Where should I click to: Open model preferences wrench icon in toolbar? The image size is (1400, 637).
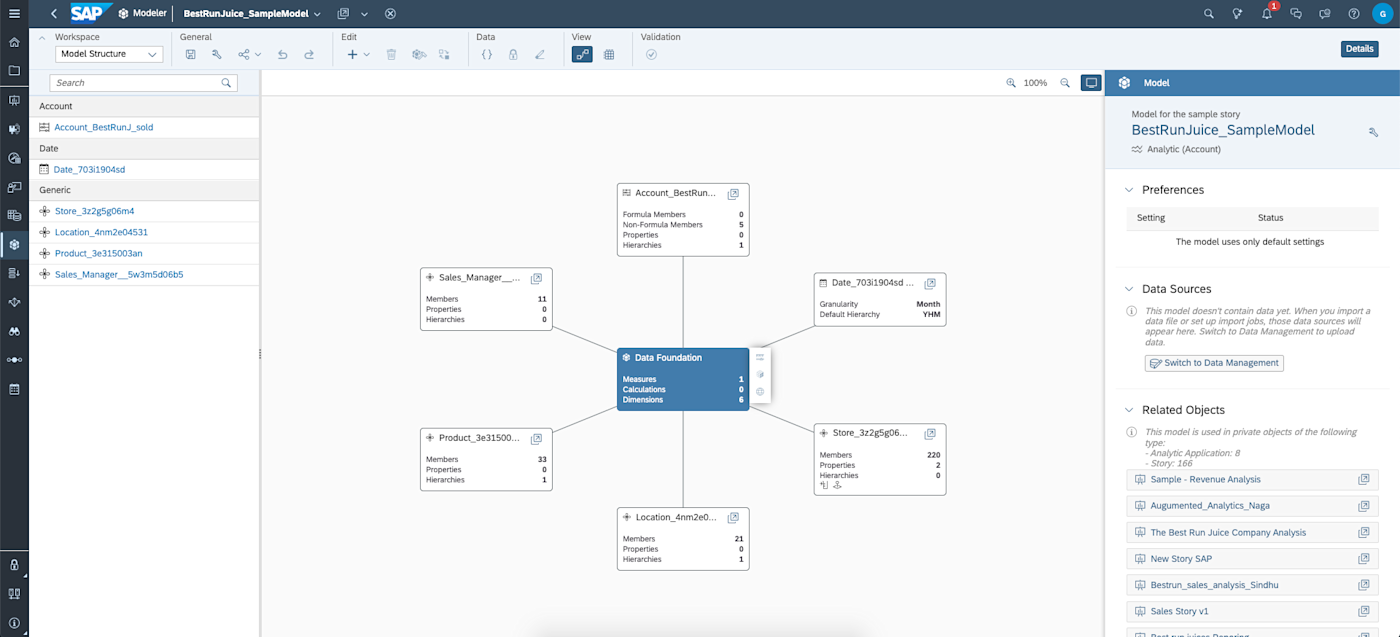pos(216,55)
